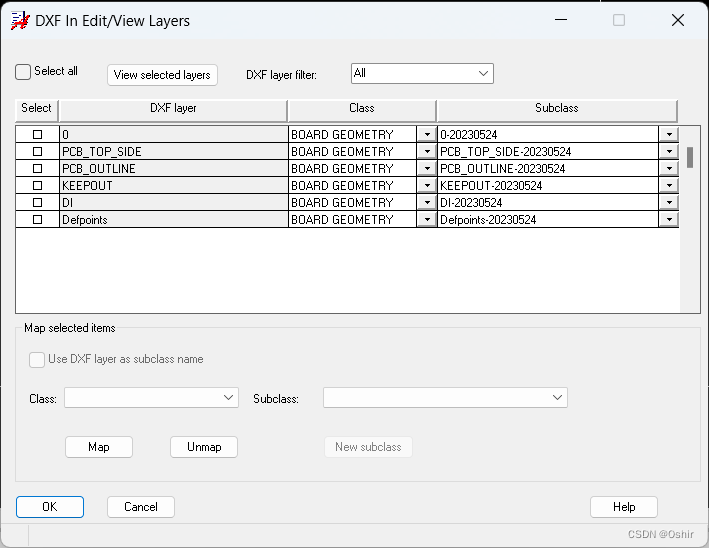
Task: Select the KEEPOUT layer checkbox
Action: point(38,186)
